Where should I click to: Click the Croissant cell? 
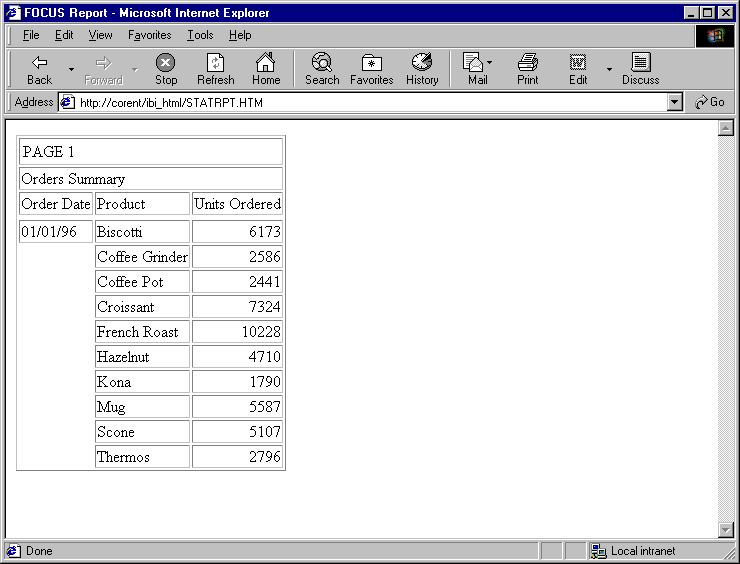coord(143,306)
